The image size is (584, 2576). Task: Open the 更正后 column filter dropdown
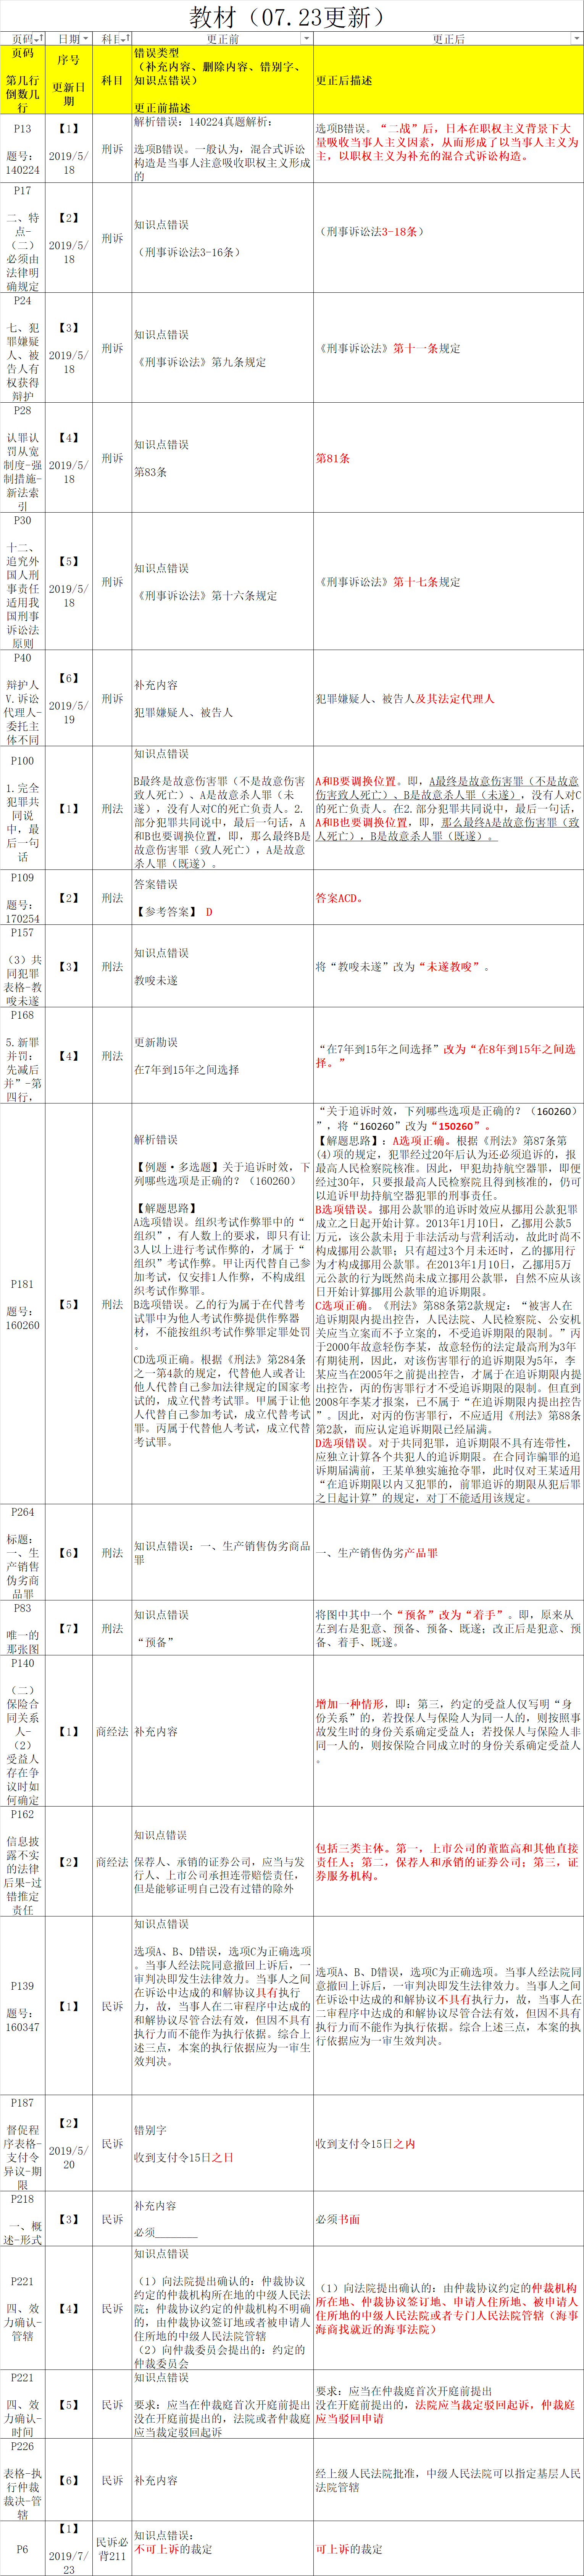[577, 39]
